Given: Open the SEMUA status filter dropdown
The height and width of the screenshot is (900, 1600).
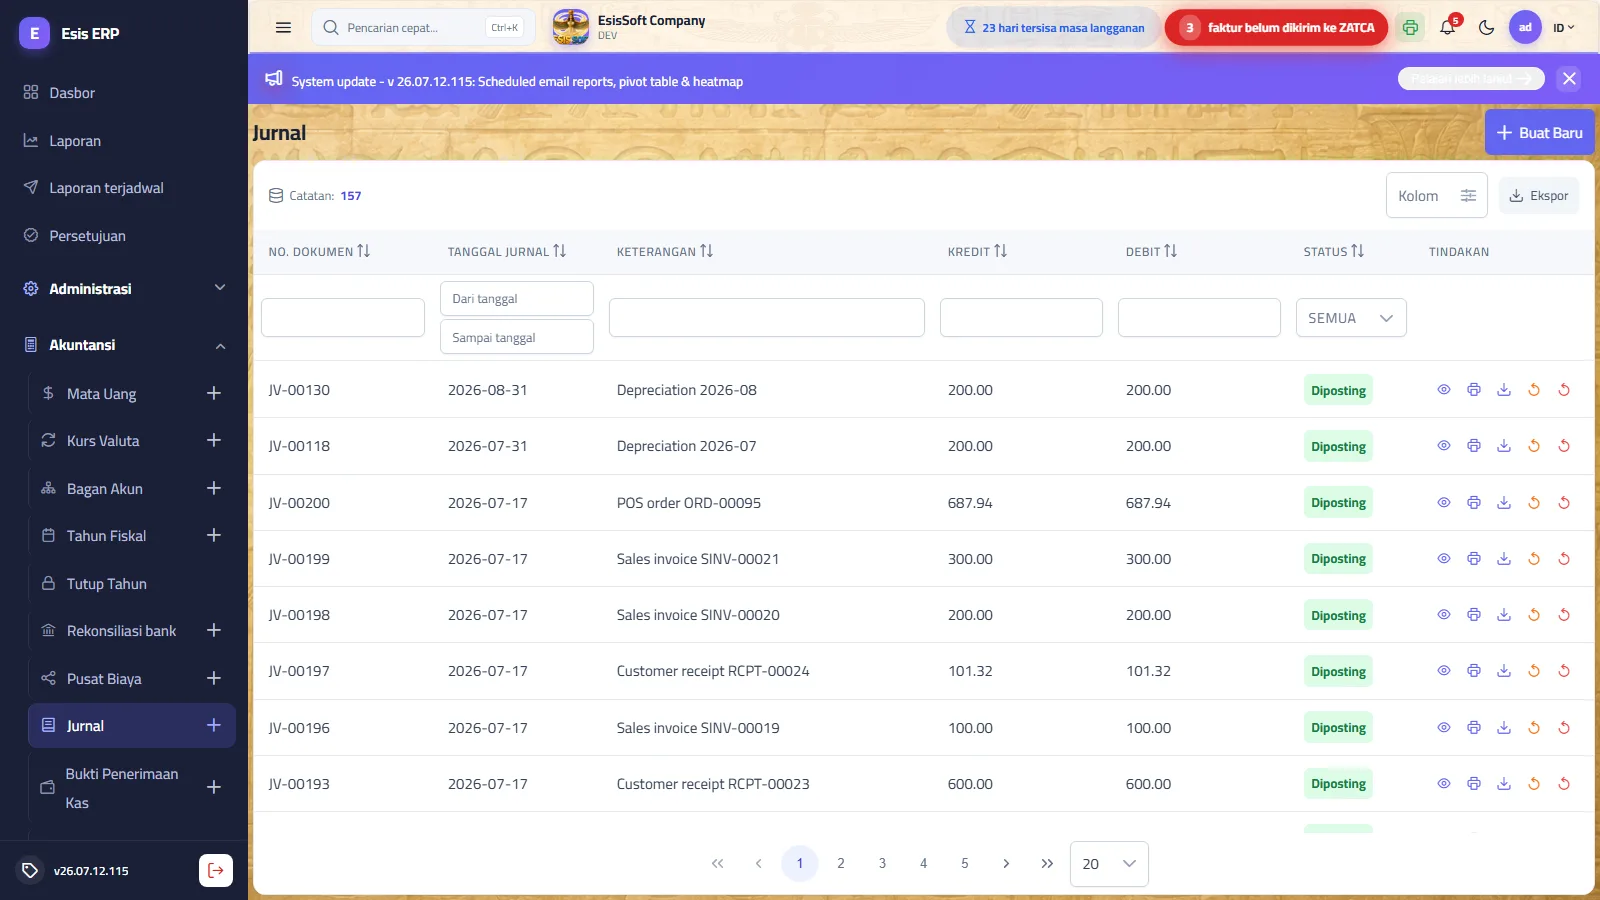Looking at the screenshot, I should (1351, 318).
